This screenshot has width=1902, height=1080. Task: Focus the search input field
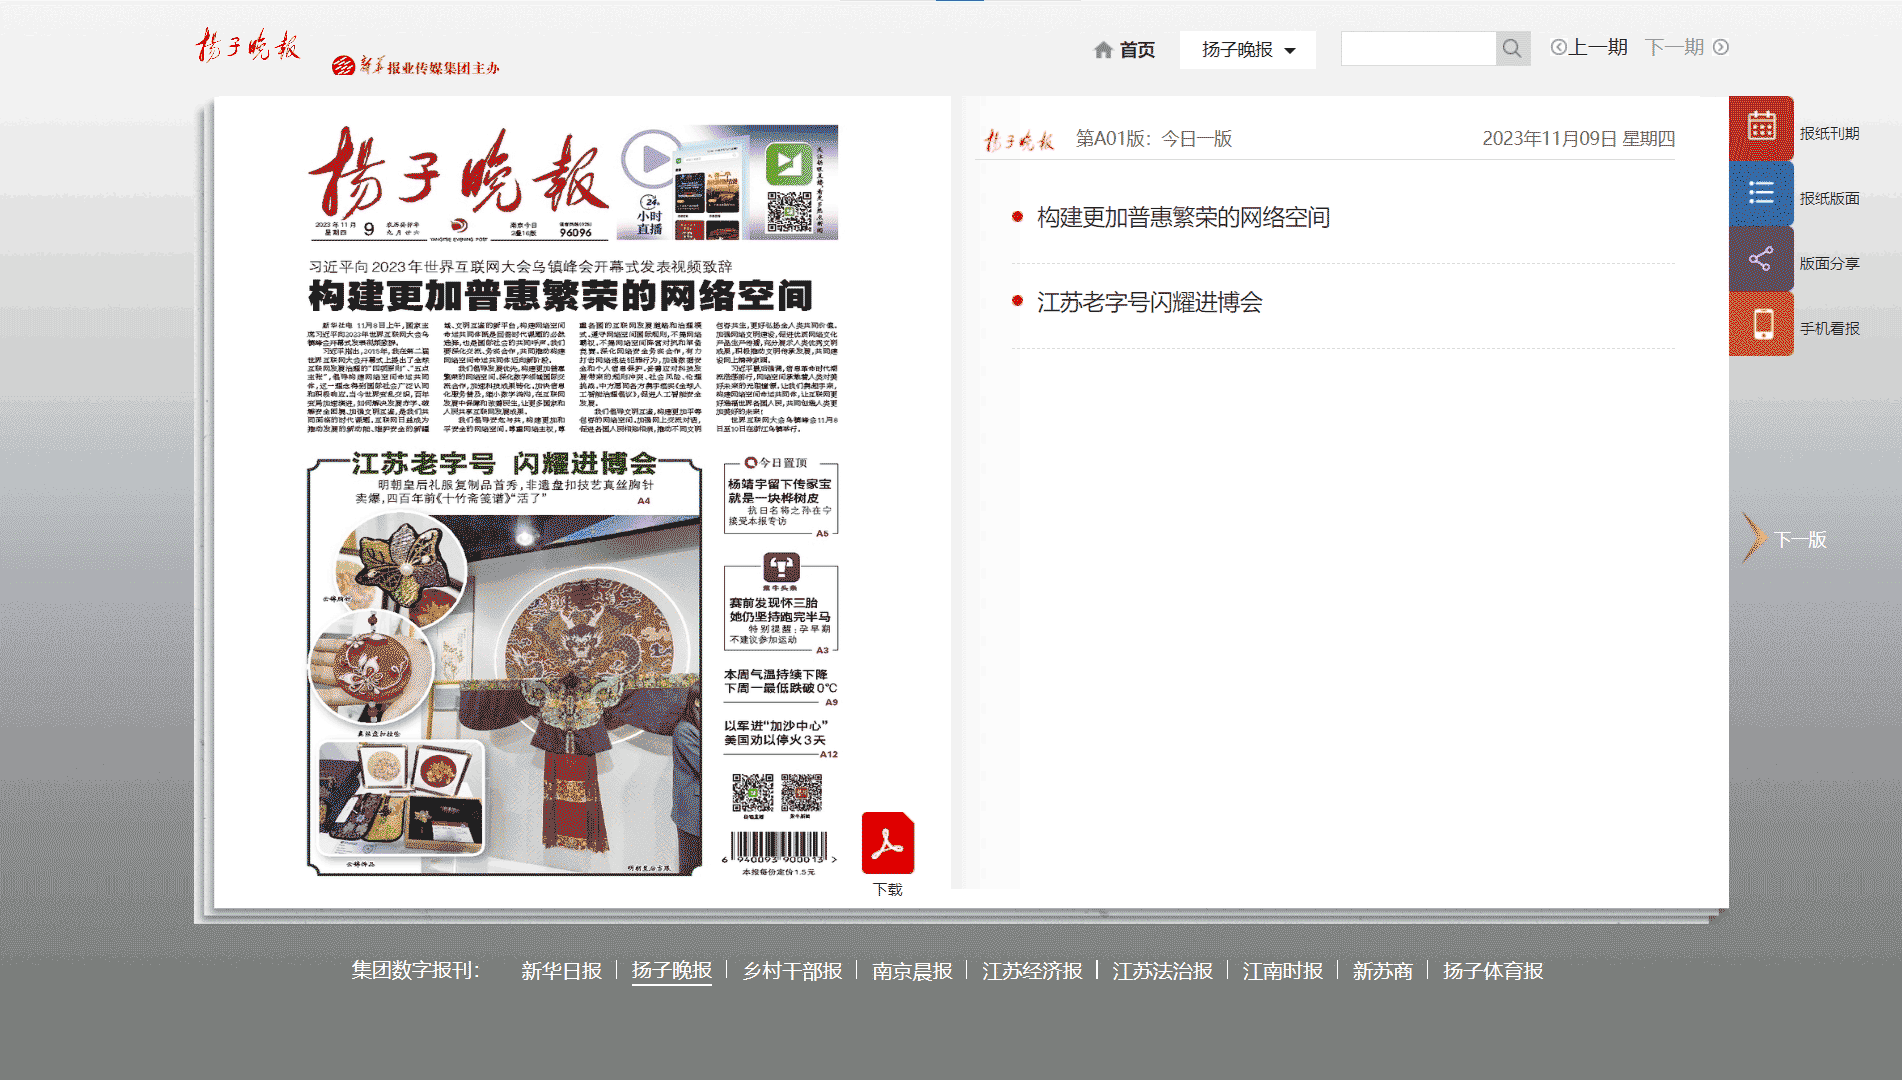pos(1418,48)
